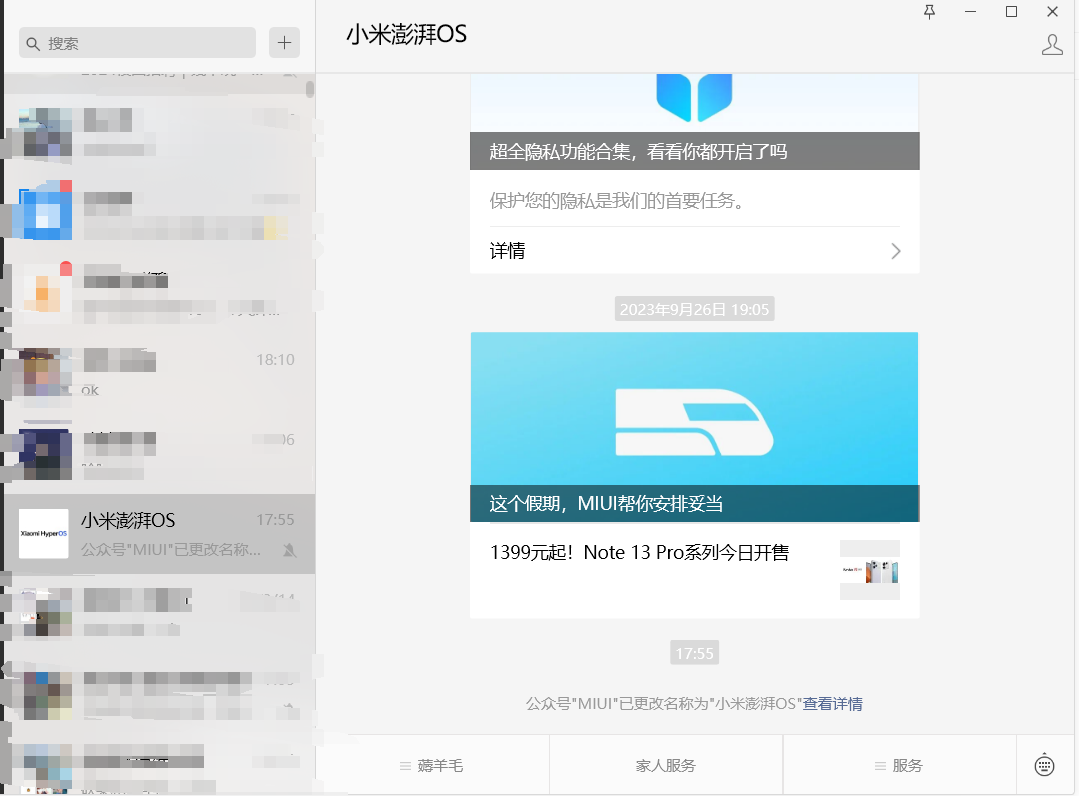Image resolution: width=1079 pixels, height=796 pixels.
Task: Close the WeChat window
Action: coord(1052,12)
